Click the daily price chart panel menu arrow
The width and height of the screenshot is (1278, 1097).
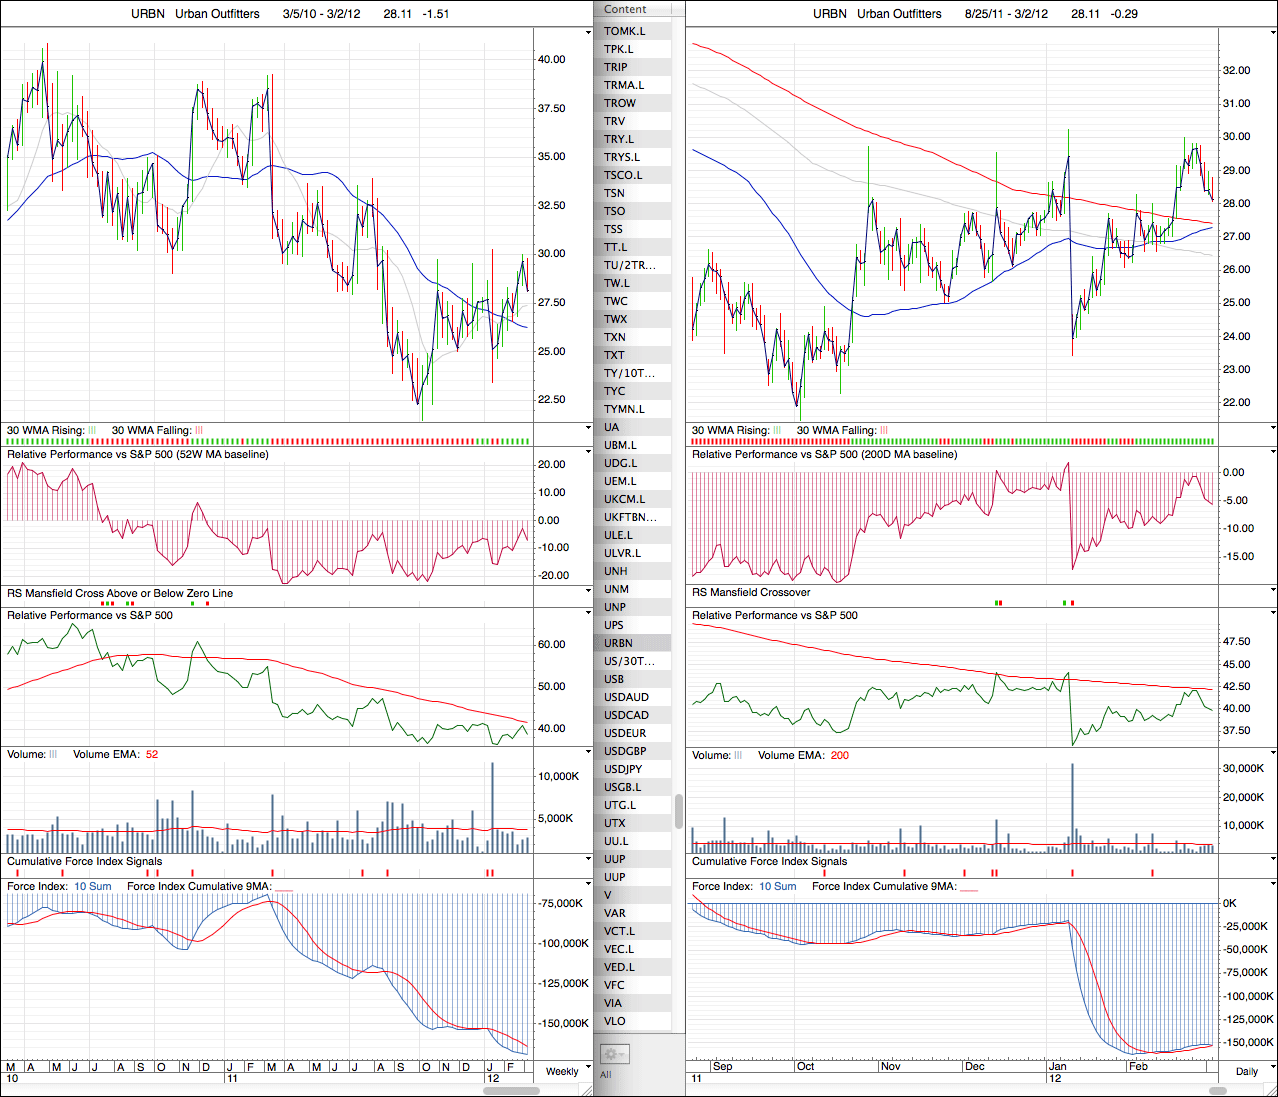pyautogui.click(x=1273, y=32)
